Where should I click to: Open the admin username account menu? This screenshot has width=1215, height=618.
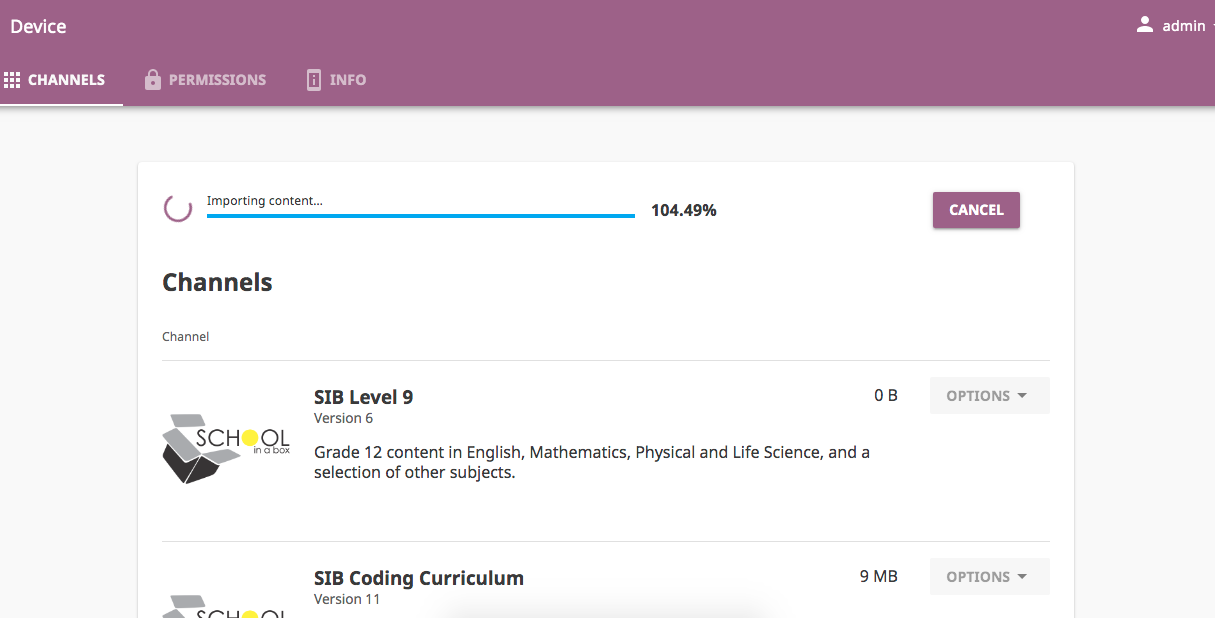(x=1184, y=27)
